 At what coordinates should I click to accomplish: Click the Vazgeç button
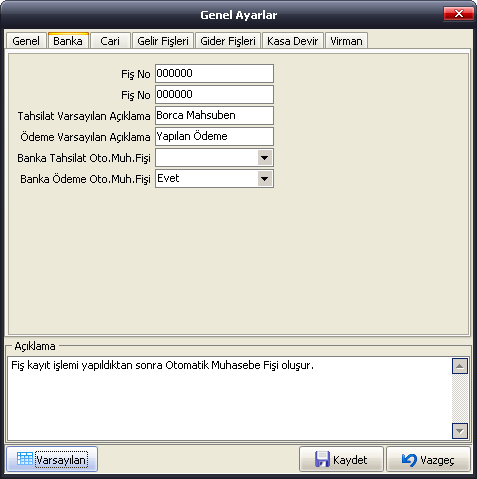[428, 459]
